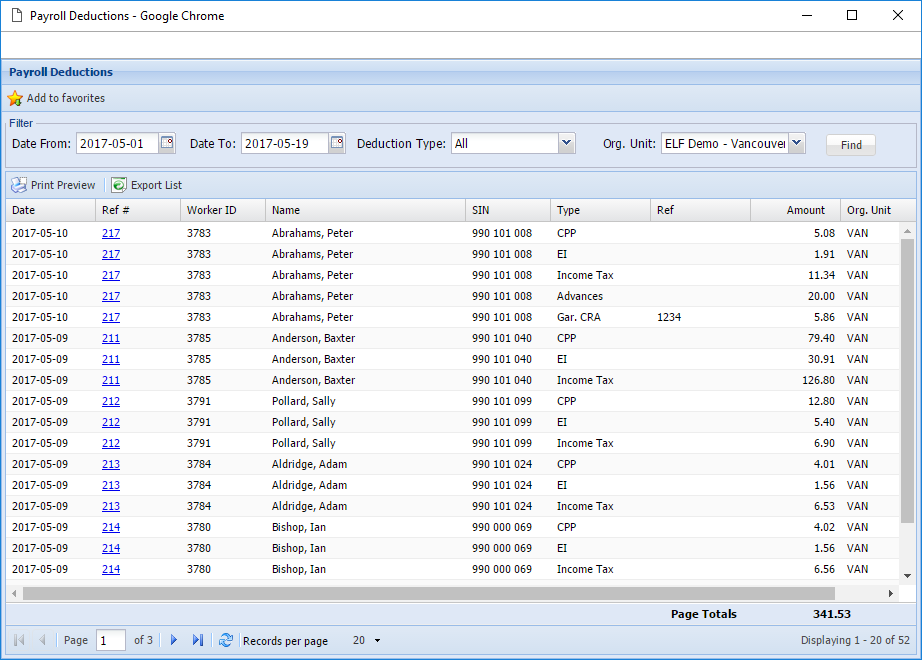Viewport: 922px width, 660px height.
Task: Jump to the last page arrow
Action: click(x=198, y=640)
